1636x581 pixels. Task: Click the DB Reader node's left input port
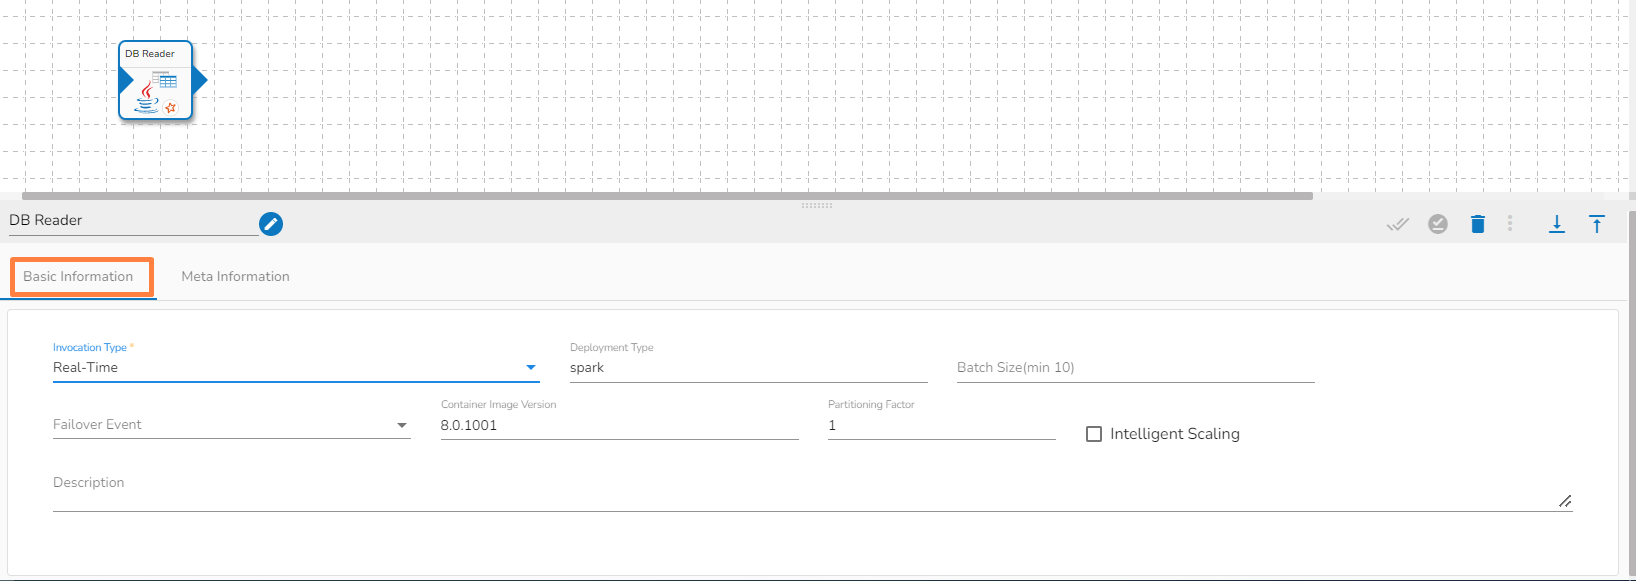point(125,80)
